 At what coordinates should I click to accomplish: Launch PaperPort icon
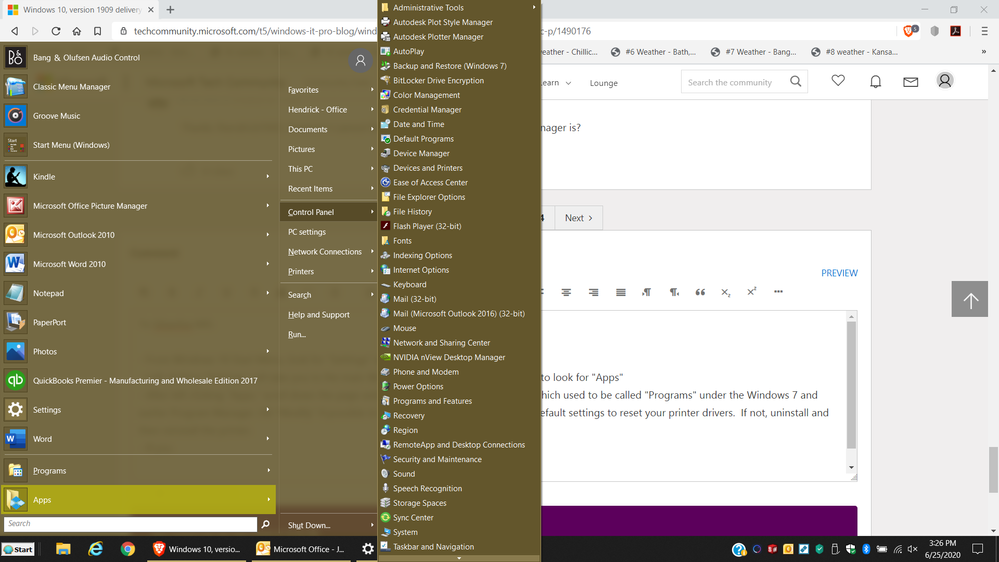[x=15, y=322]
